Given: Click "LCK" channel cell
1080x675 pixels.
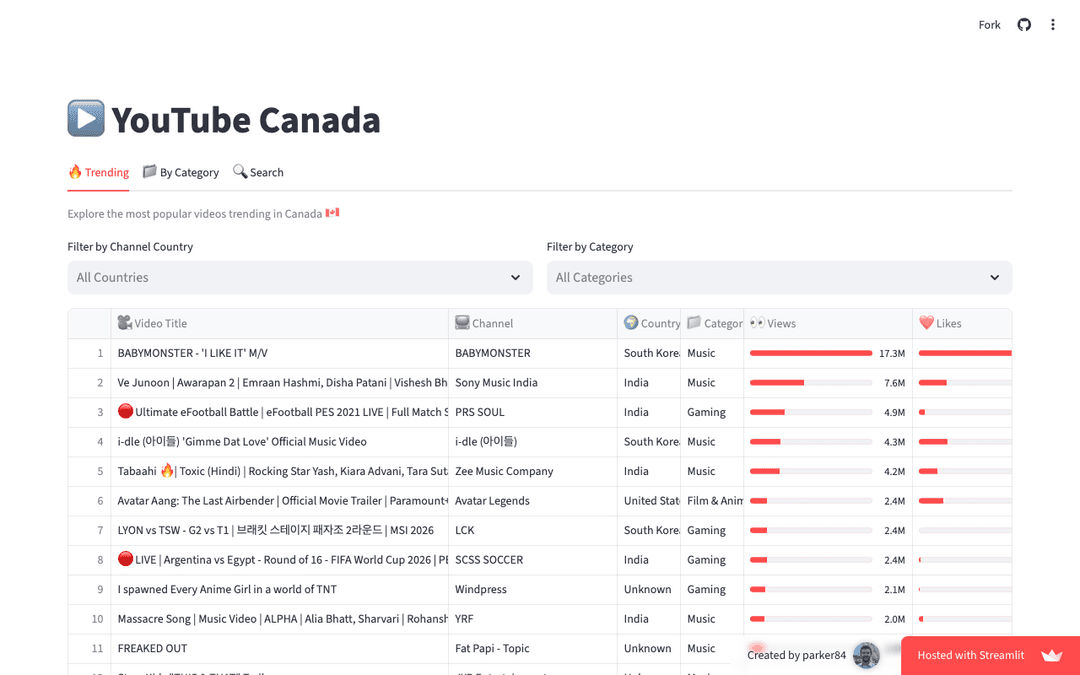Looking at the screenshot, I should [532, 530].
